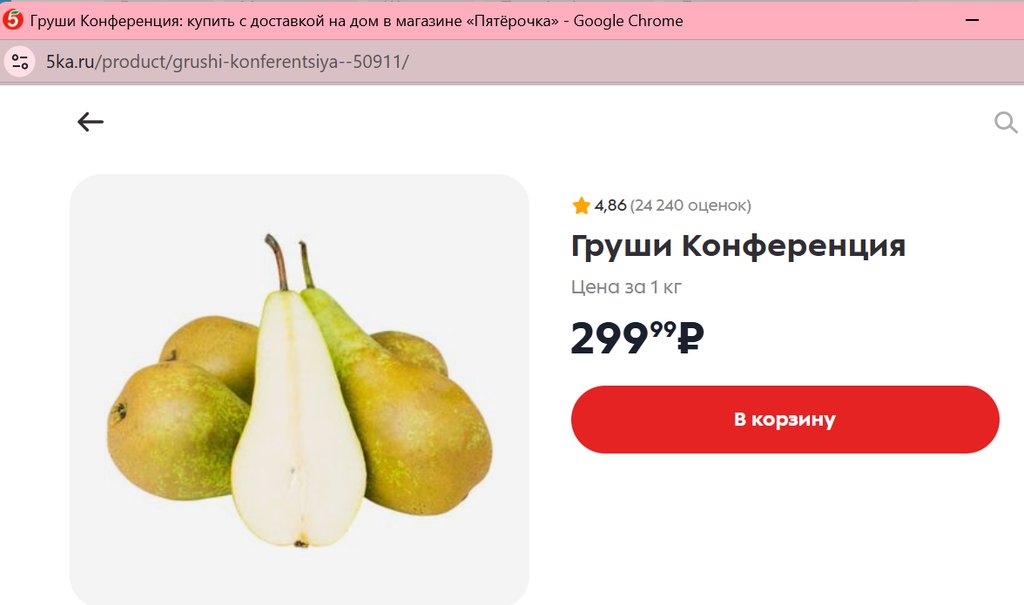Click the Груши Конференция product heading
The height and width of the screenshot is (605, 1024).
(738, 246)
